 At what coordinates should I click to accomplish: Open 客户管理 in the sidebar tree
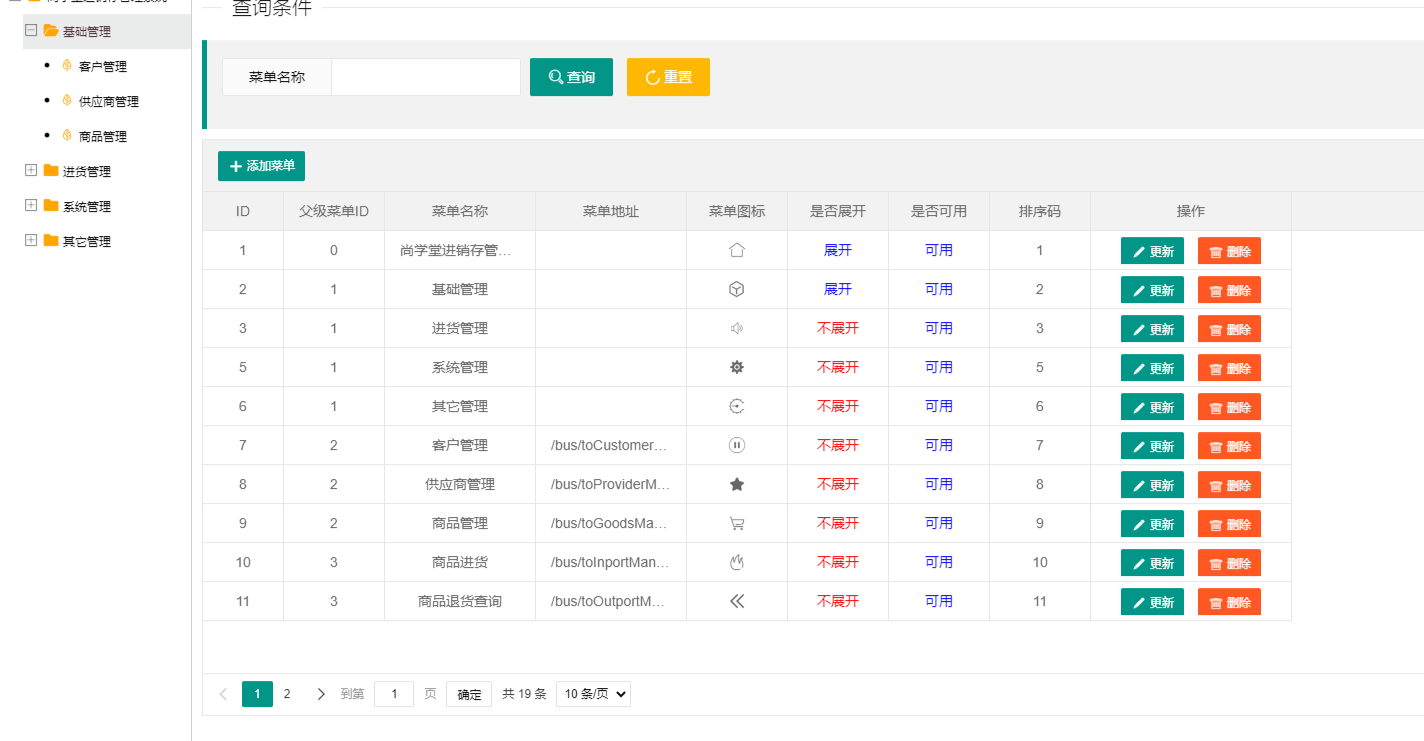tap(103, 66)
